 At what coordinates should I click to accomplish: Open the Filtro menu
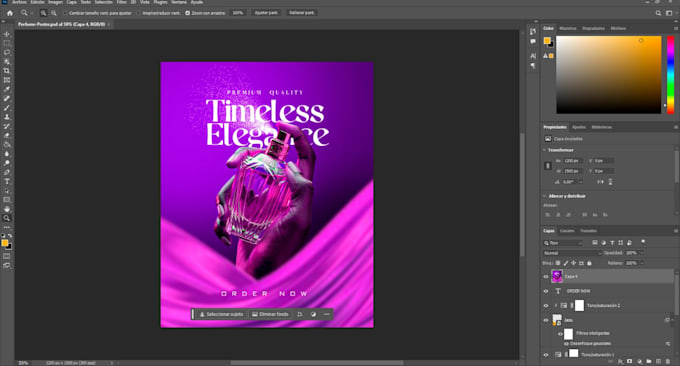pyautogui.click(x=122, y=2)
